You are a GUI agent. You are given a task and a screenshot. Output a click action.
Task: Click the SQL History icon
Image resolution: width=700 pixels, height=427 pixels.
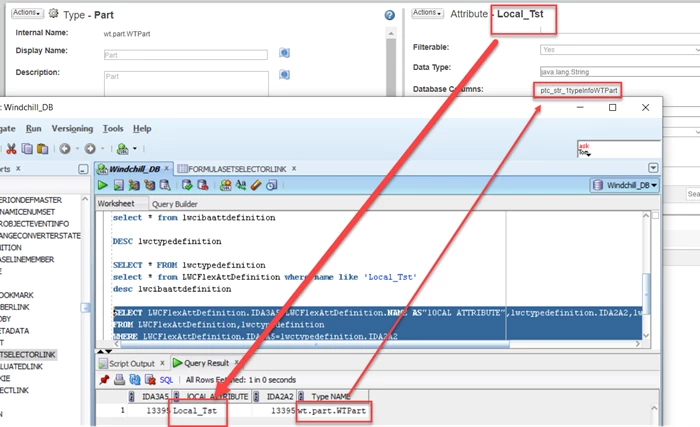coord(271,185)
